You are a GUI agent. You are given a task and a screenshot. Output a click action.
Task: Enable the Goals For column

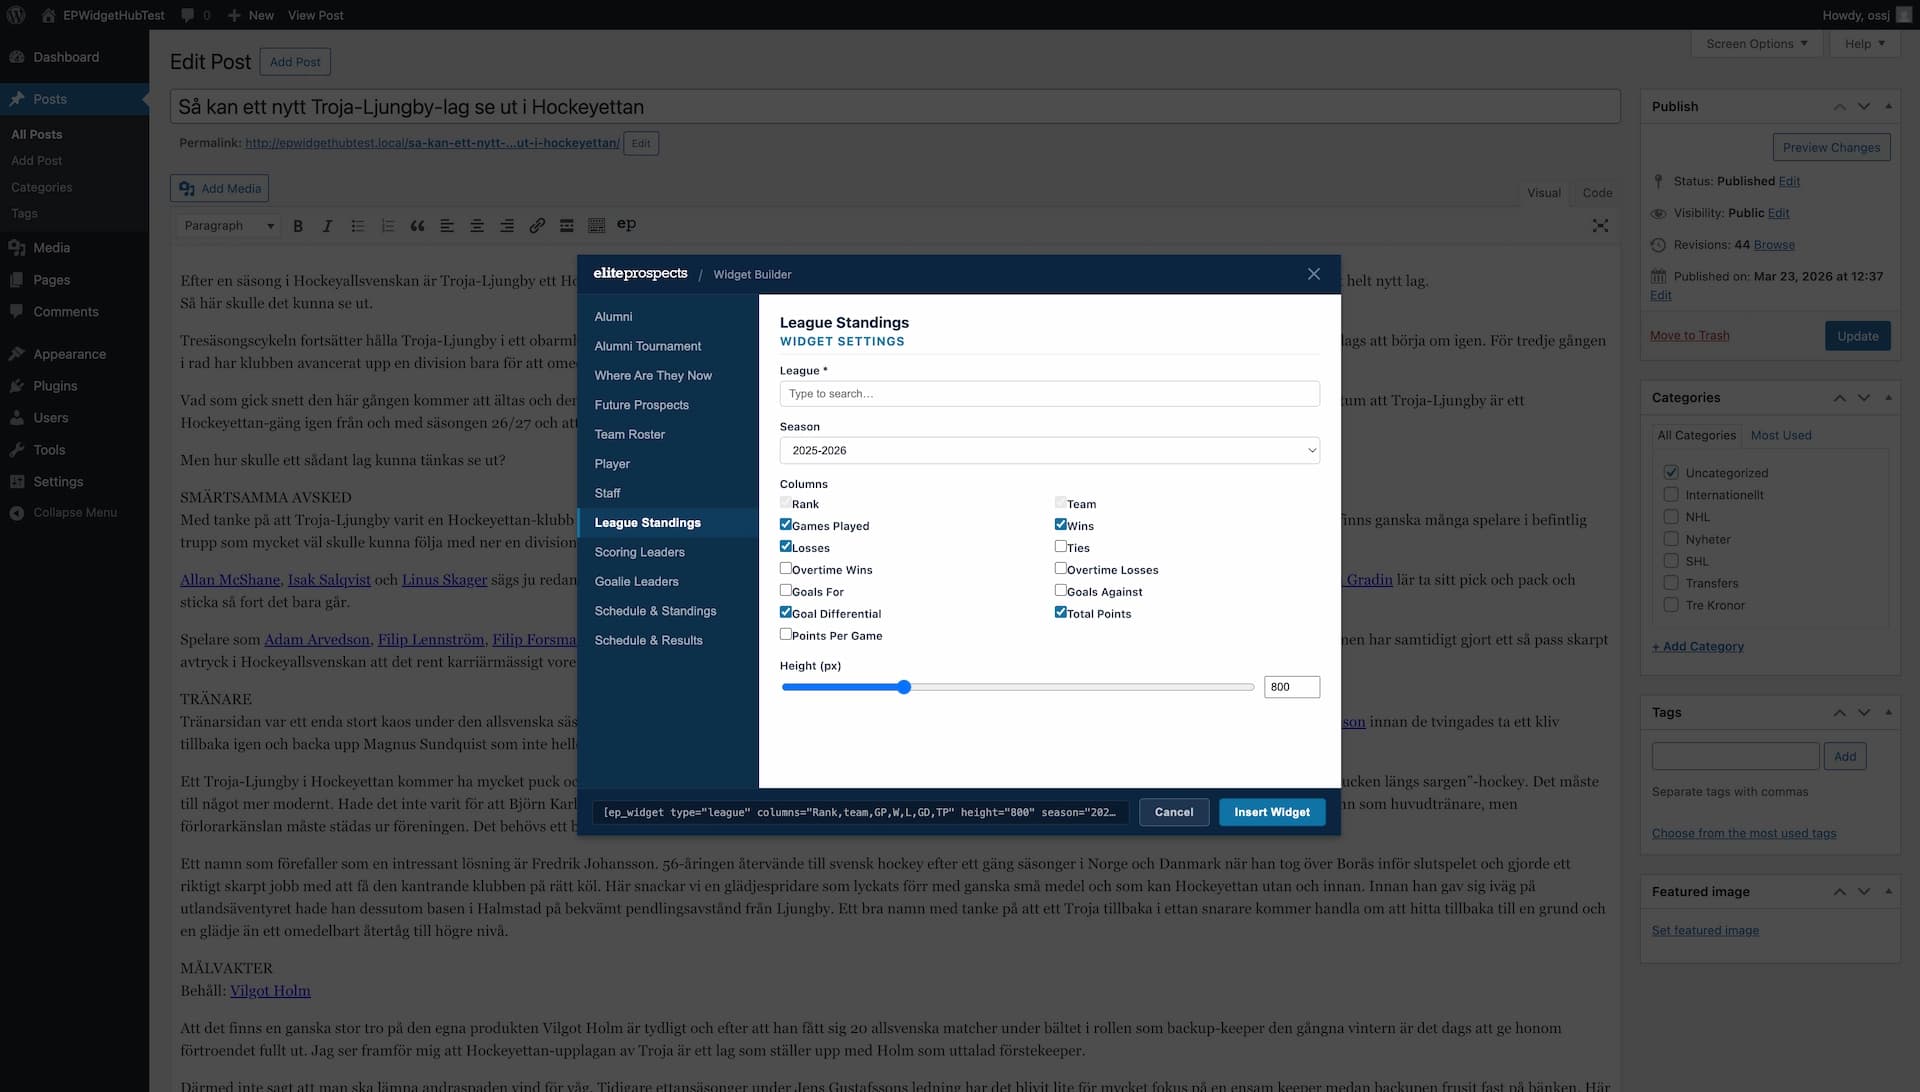[x=786, y=591]
